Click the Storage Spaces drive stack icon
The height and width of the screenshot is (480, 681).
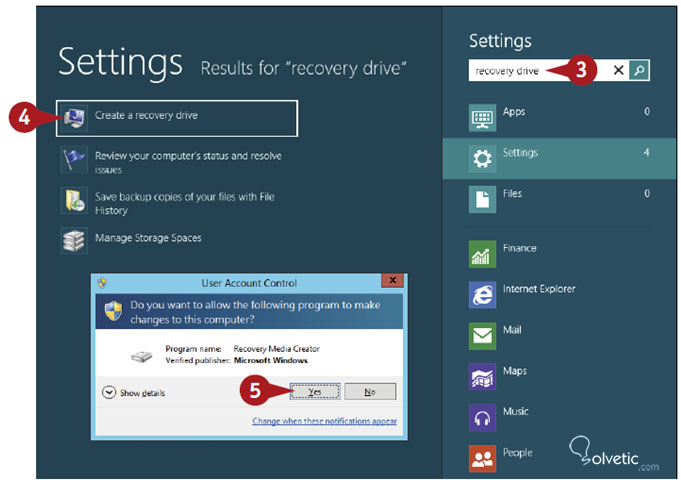click(74, 241)
